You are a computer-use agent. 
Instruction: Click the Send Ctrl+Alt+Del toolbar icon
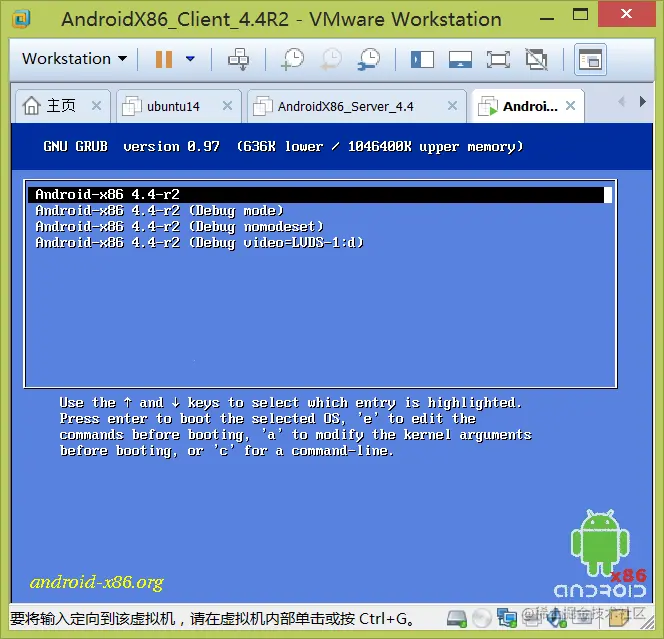pos(238,59)
